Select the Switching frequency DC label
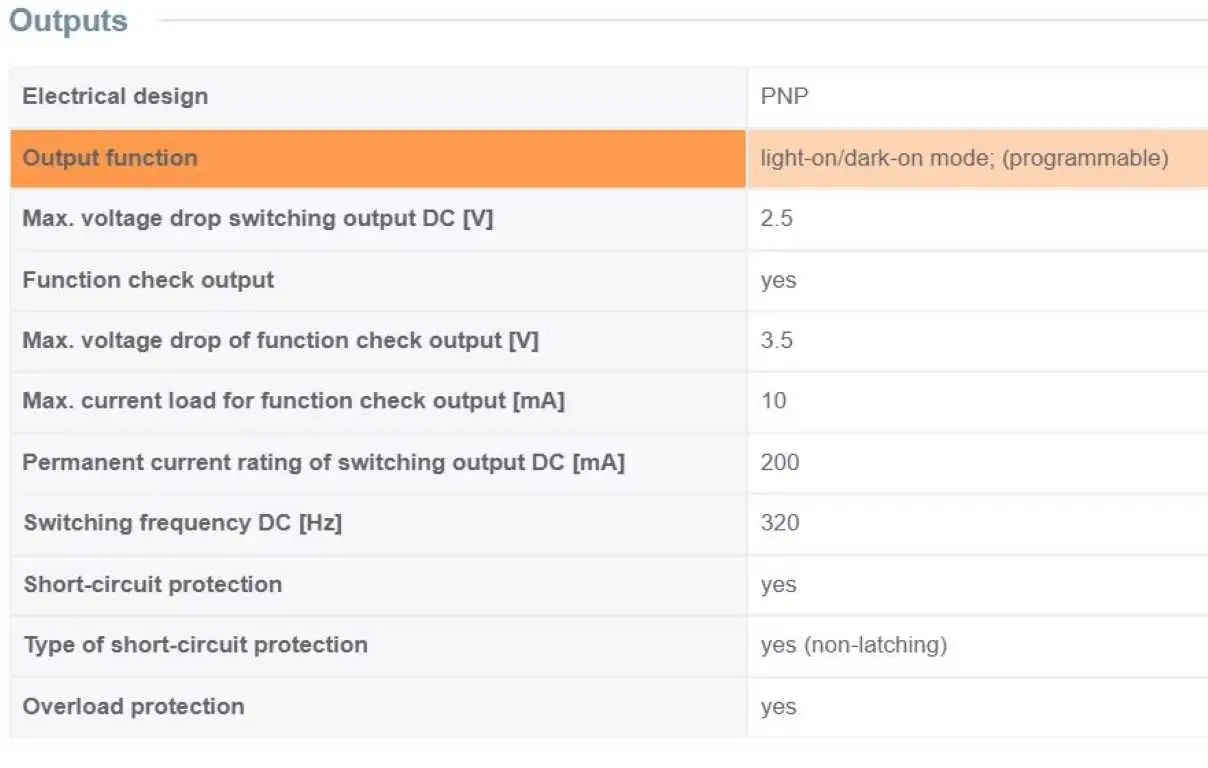Screen dimensions: 1208x768 (x=182, y=523)
